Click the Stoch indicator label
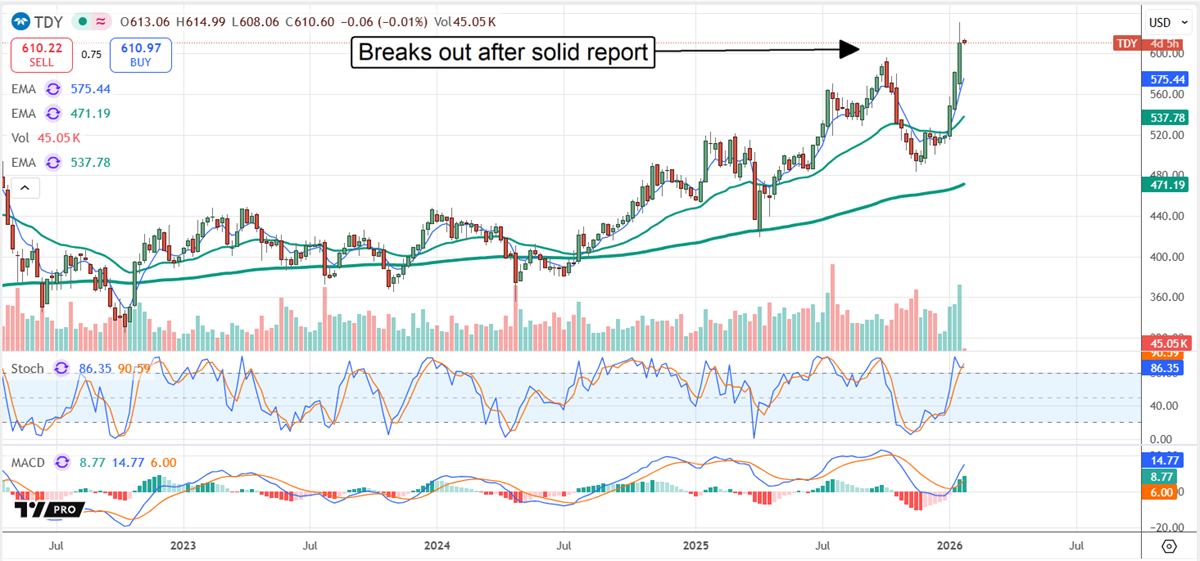Image resolution: width=1200 pixels, height=561 pixels. click(x=27, y=368)
